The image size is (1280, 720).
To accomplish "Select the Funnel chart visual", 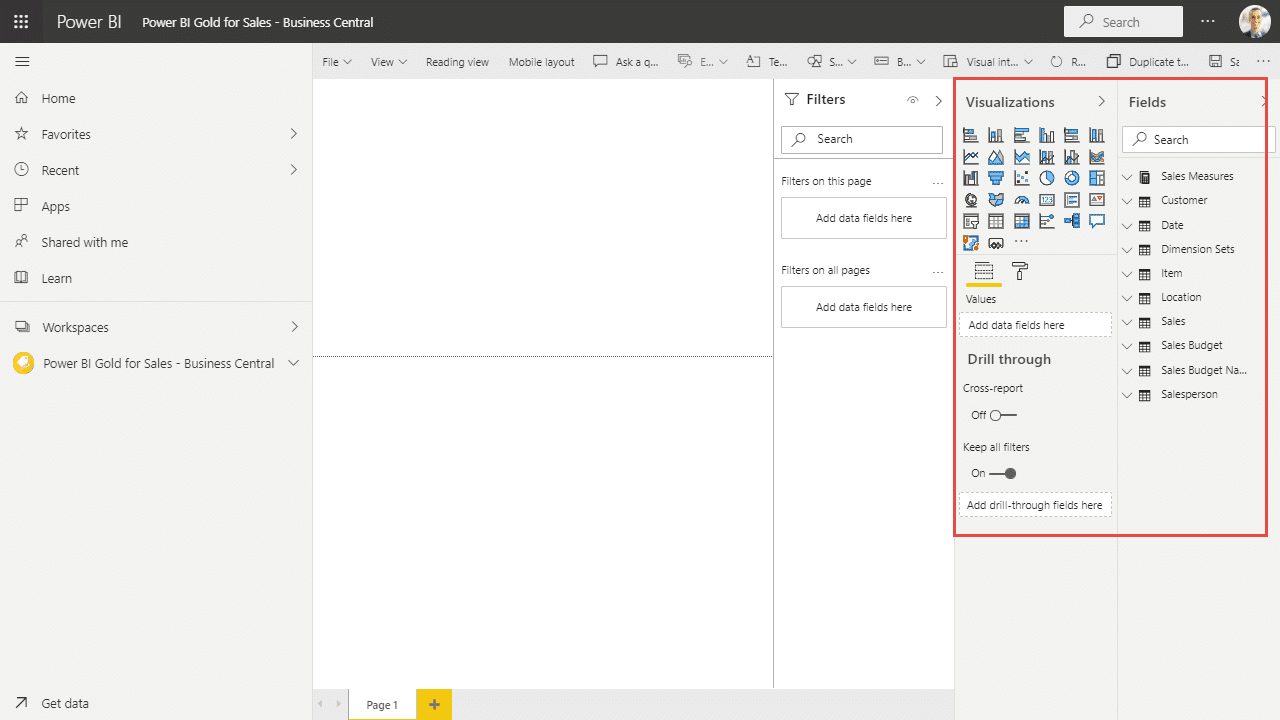I will pyautogui.click(x=996, y=178).
